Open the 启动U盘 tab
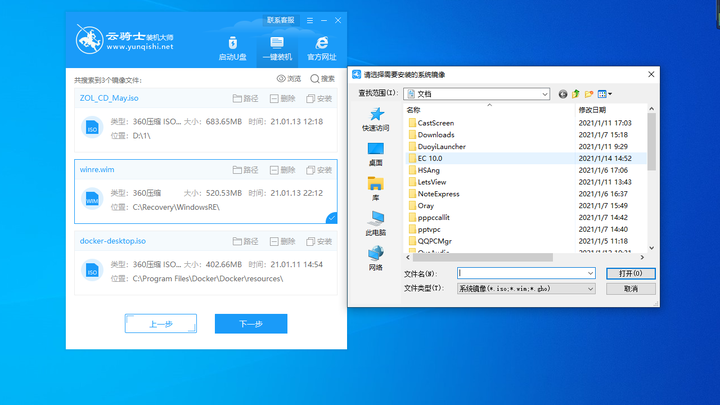 [232, 48]
